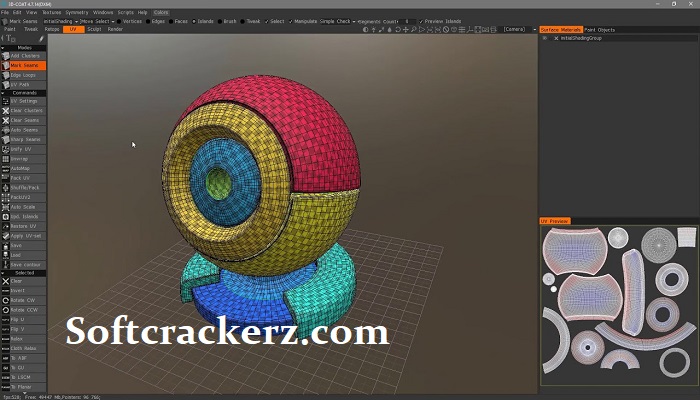Open the Camera dropdown
Image resolution: width=700 pixels, height=400 pixels.
pos(519,29)
